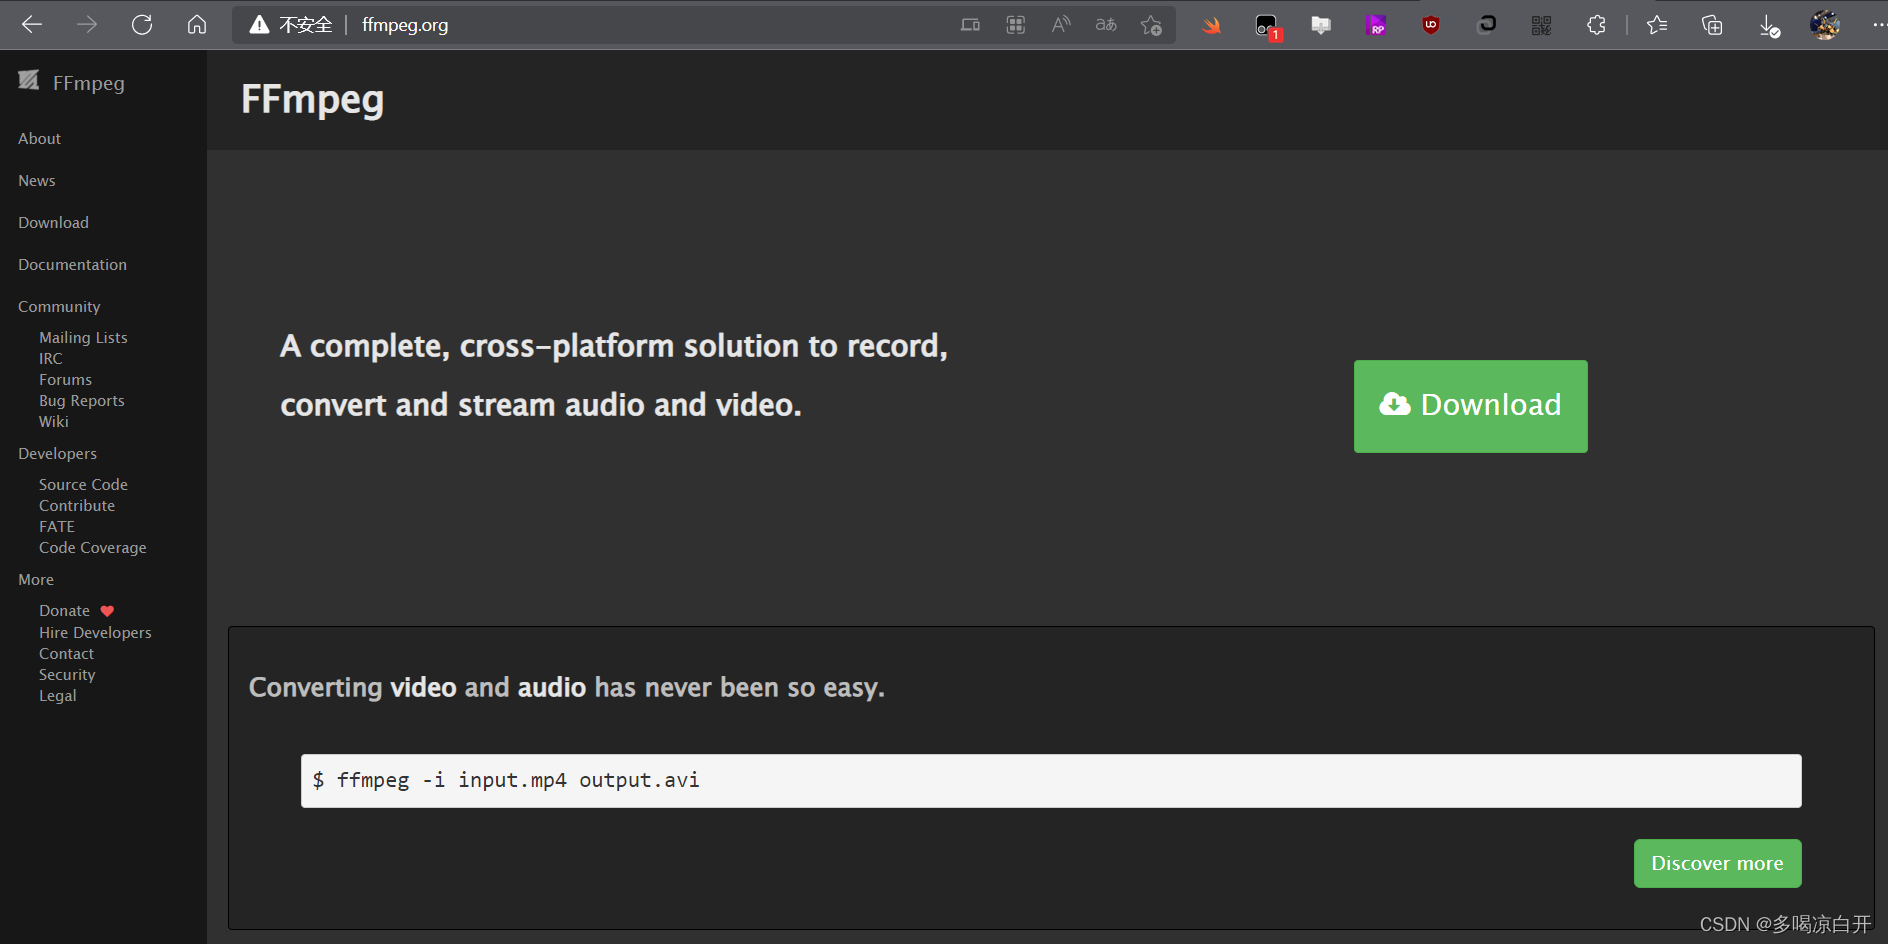Go back with the browser back arrow
Screen dimensions: 1888x944
(32, 25)
